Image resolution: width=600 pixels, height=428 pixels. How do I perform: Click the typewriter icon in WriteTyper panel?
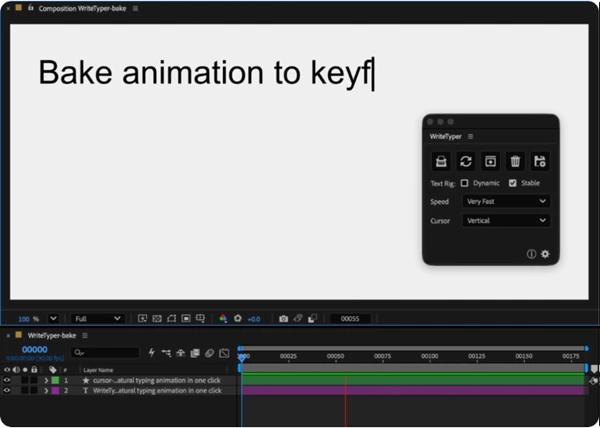[x=441, y=161]
